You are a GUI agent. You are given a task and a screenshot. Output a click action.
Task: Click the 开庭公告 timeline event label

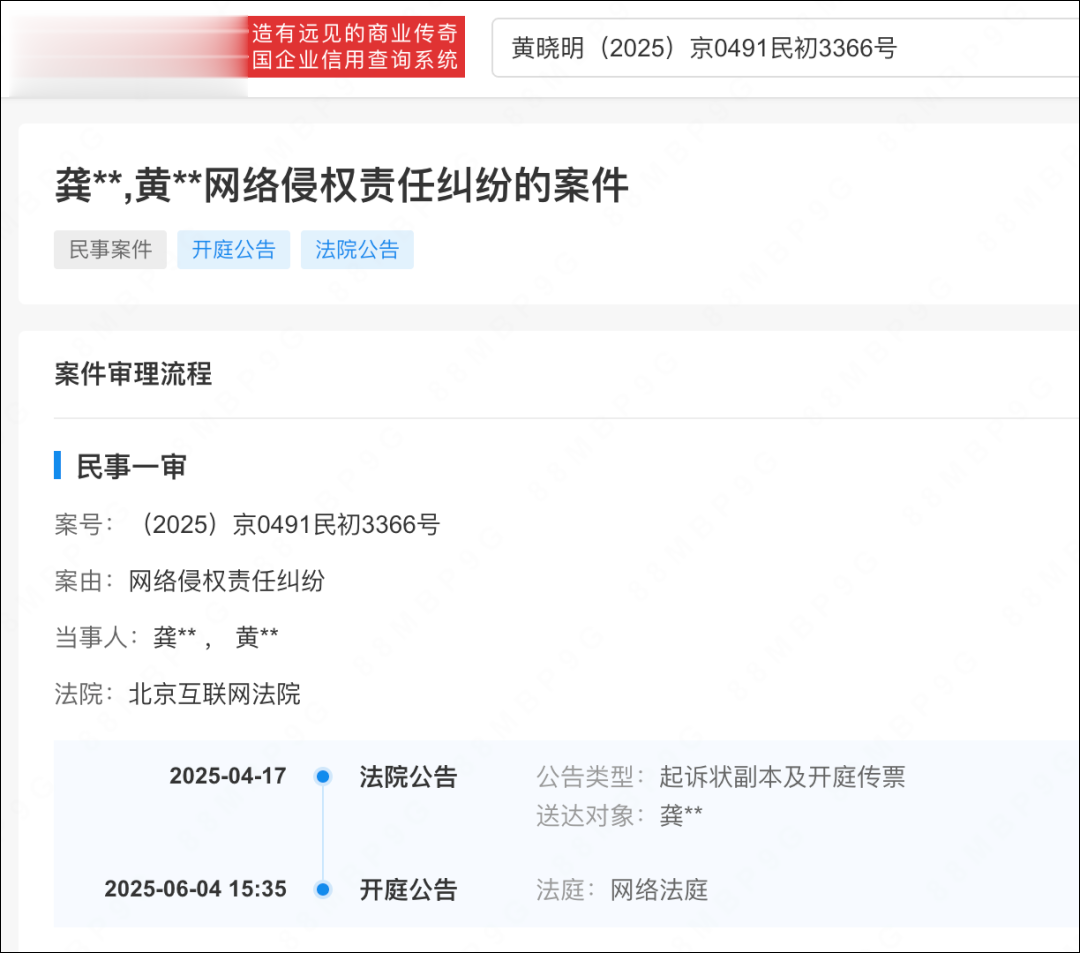[408, 890]
